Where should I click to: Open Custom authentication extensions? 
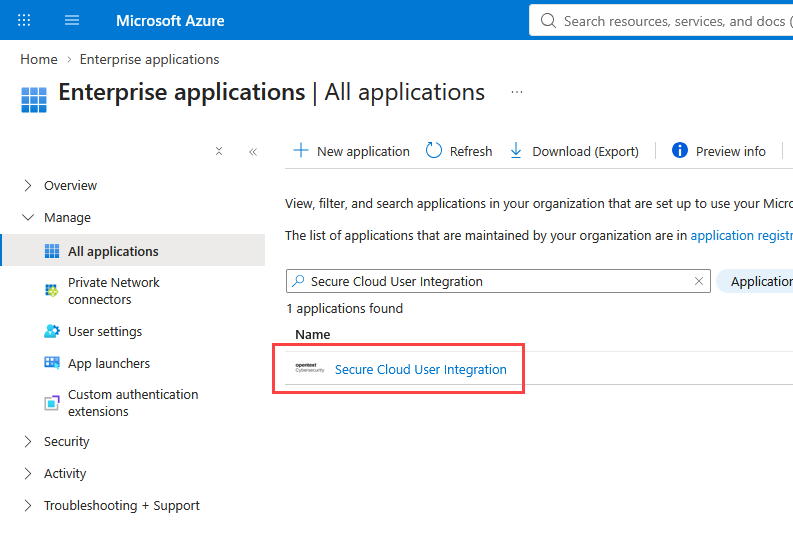[133, 403]
